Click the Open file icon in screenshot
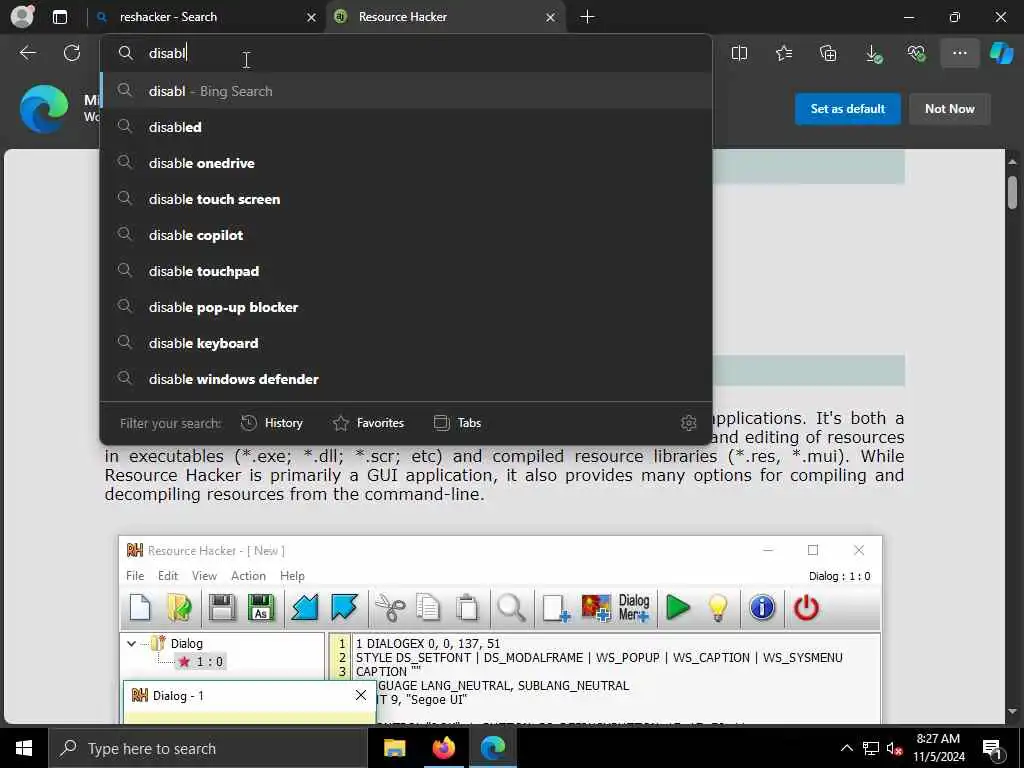 [180, 608]
